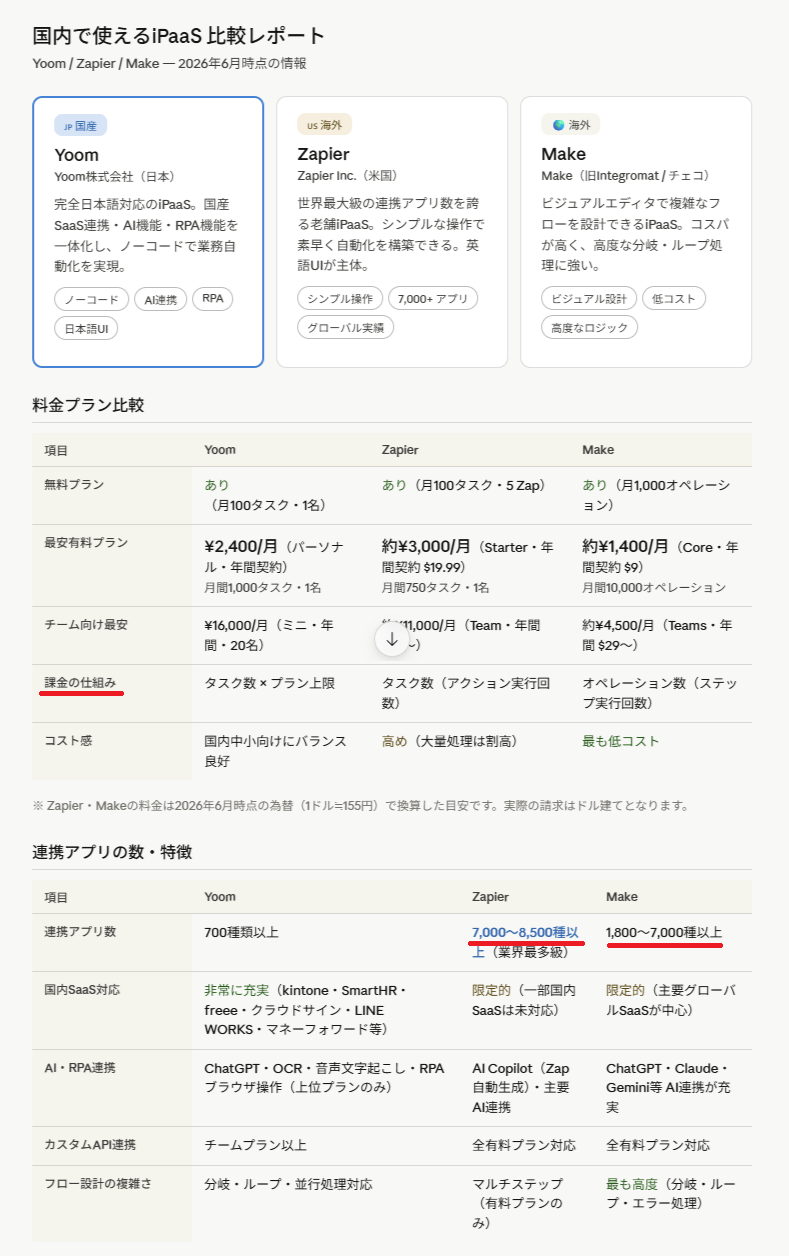Image resolution: width=789 pixels, height=1256 pixels.
Task: Click the AI Copilot（Zap自動生成） cell
Action: click(527, 1087)
